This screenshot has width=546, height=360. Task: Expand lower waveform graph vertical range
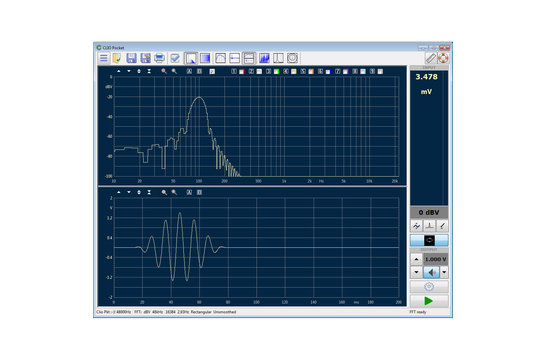[x=139, y=192]
